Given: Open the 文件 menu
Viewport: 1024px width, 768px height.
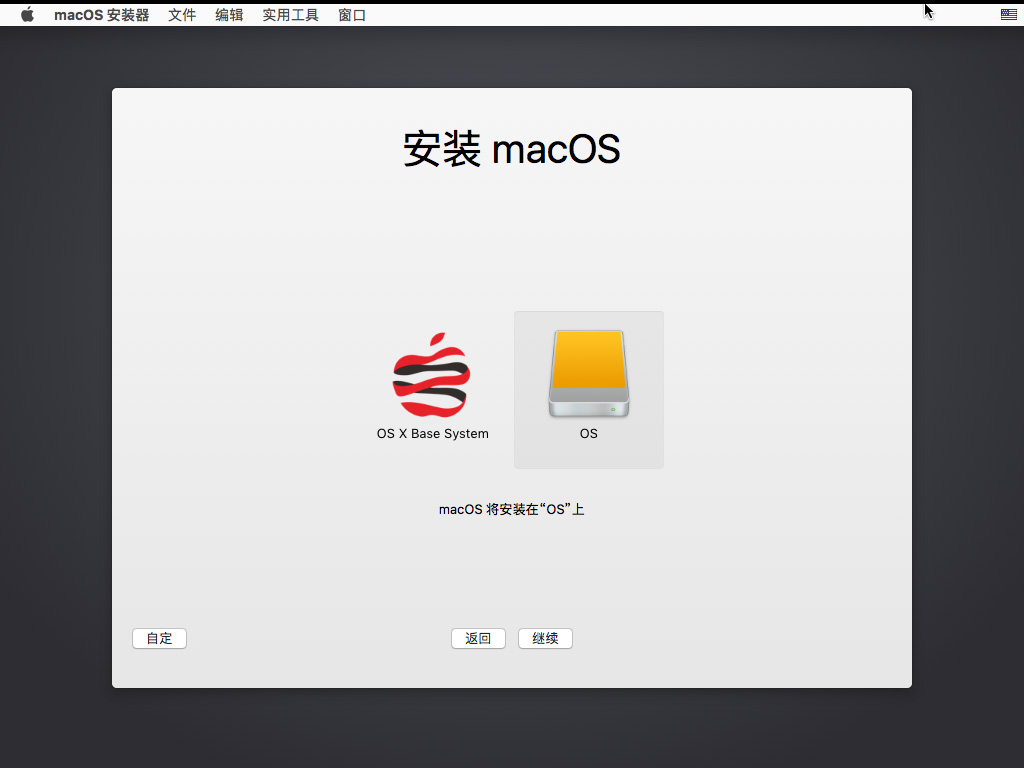Looking at the screenshot, I should [x=182, y=15].
